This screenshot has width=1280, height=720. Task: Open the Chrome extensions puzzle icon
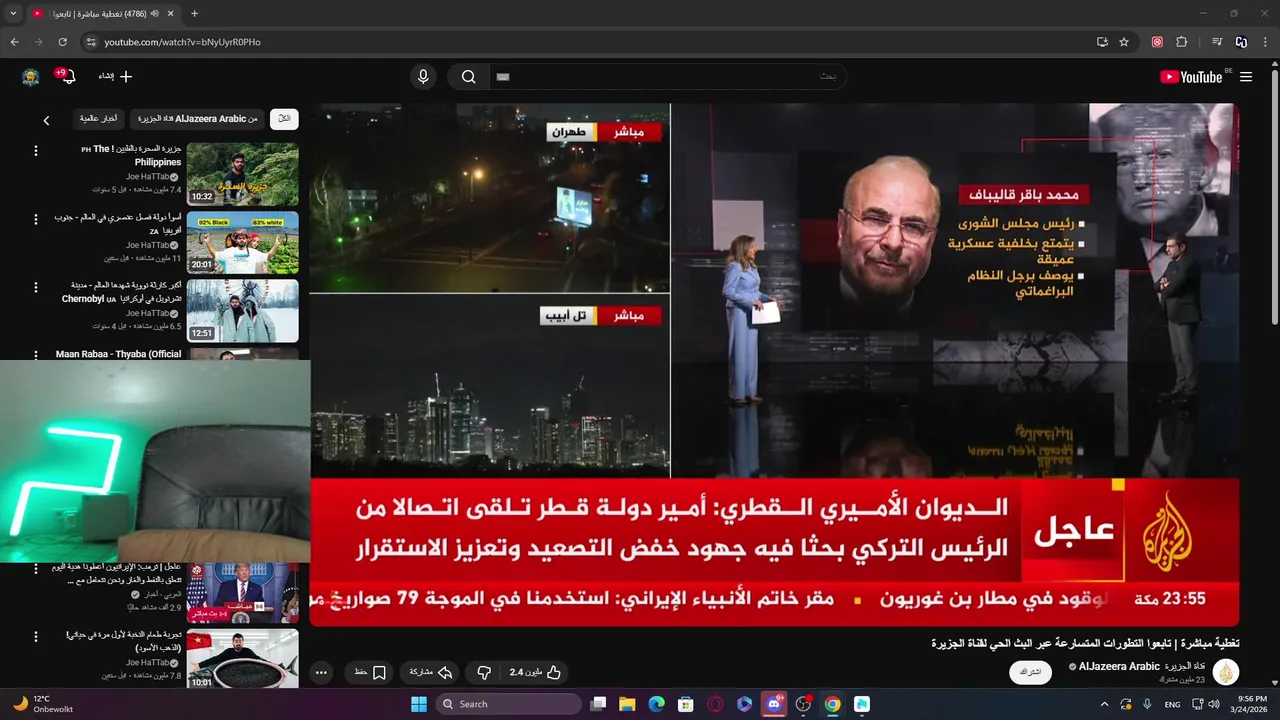[x=1181, y=42]
